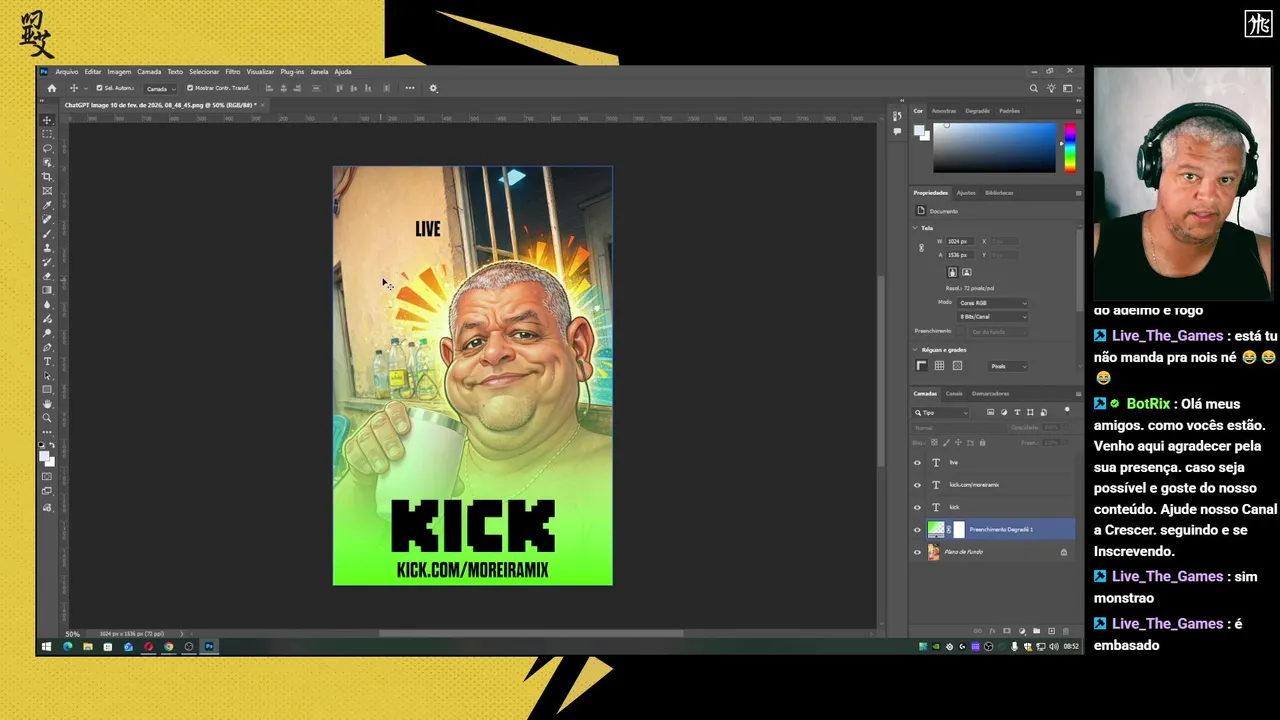Click the landscape orientation button
The image size is (1280, 720).
tap(966, 272)
